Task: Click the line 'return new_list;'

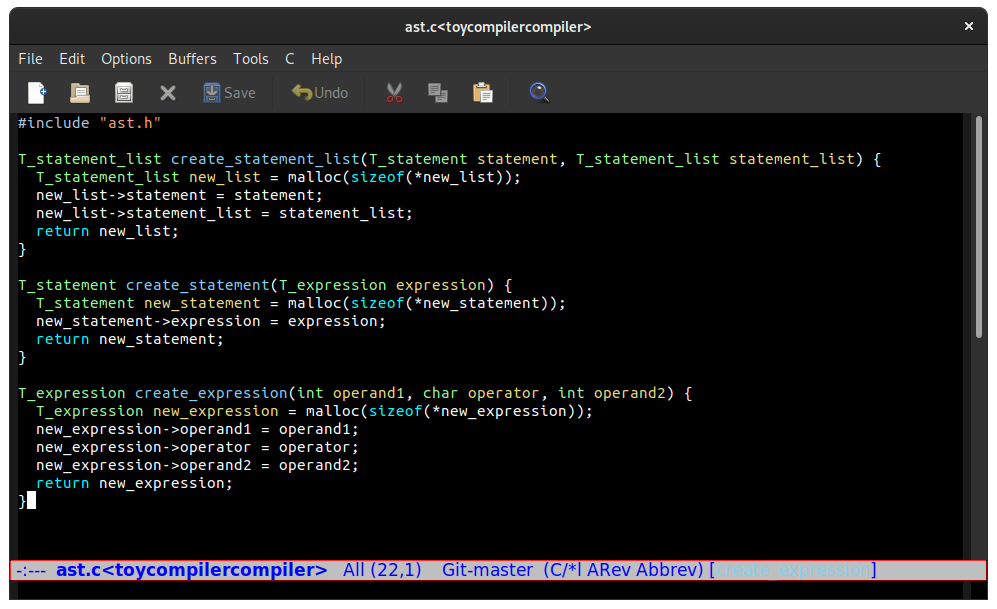Action: click(x=107, y=231)
